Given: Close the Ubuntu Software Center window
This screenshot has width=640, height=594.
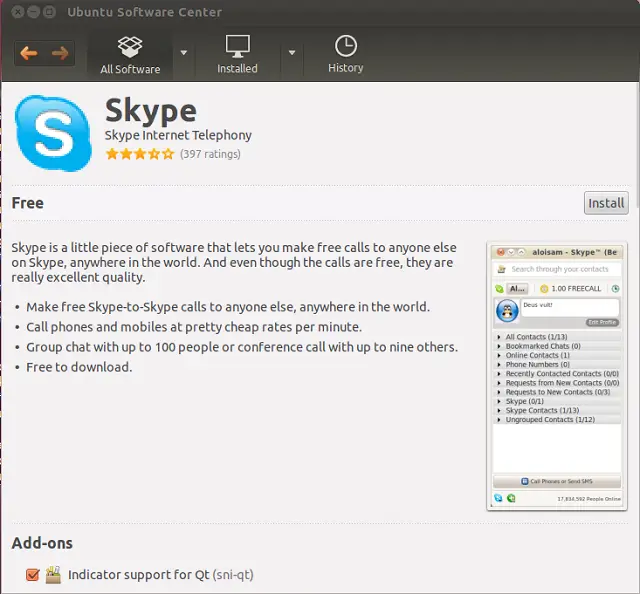Looking at the screenshot, I should pos(18,12).
